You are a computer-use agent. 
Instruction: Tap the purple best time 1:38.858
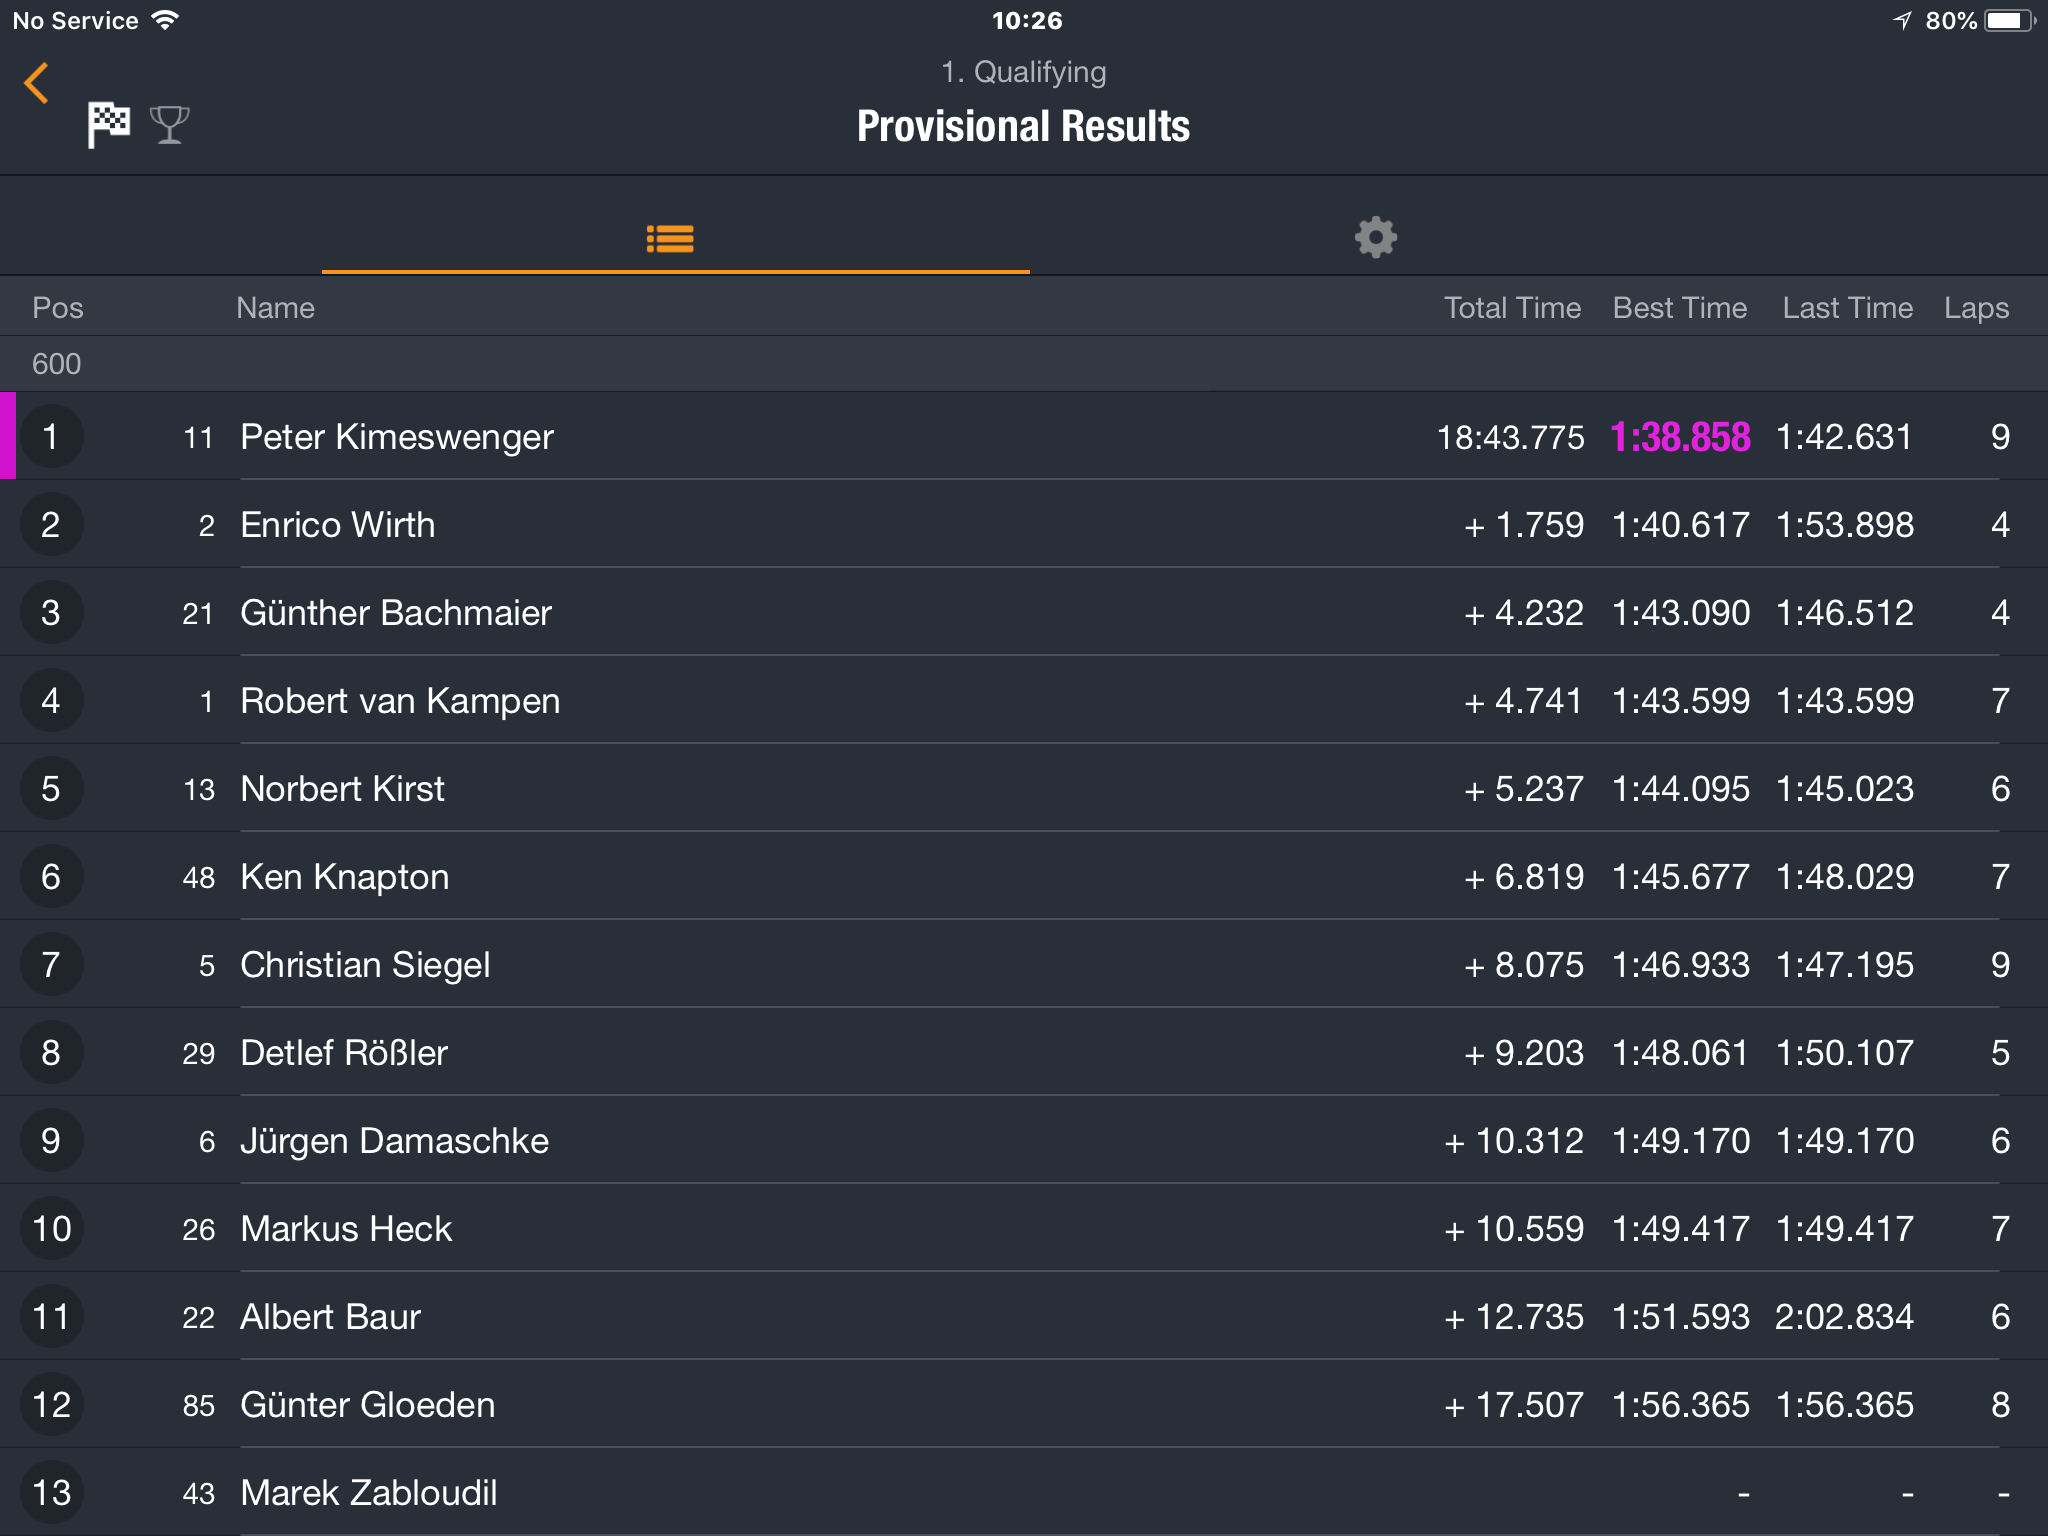tap(1680, 437)
